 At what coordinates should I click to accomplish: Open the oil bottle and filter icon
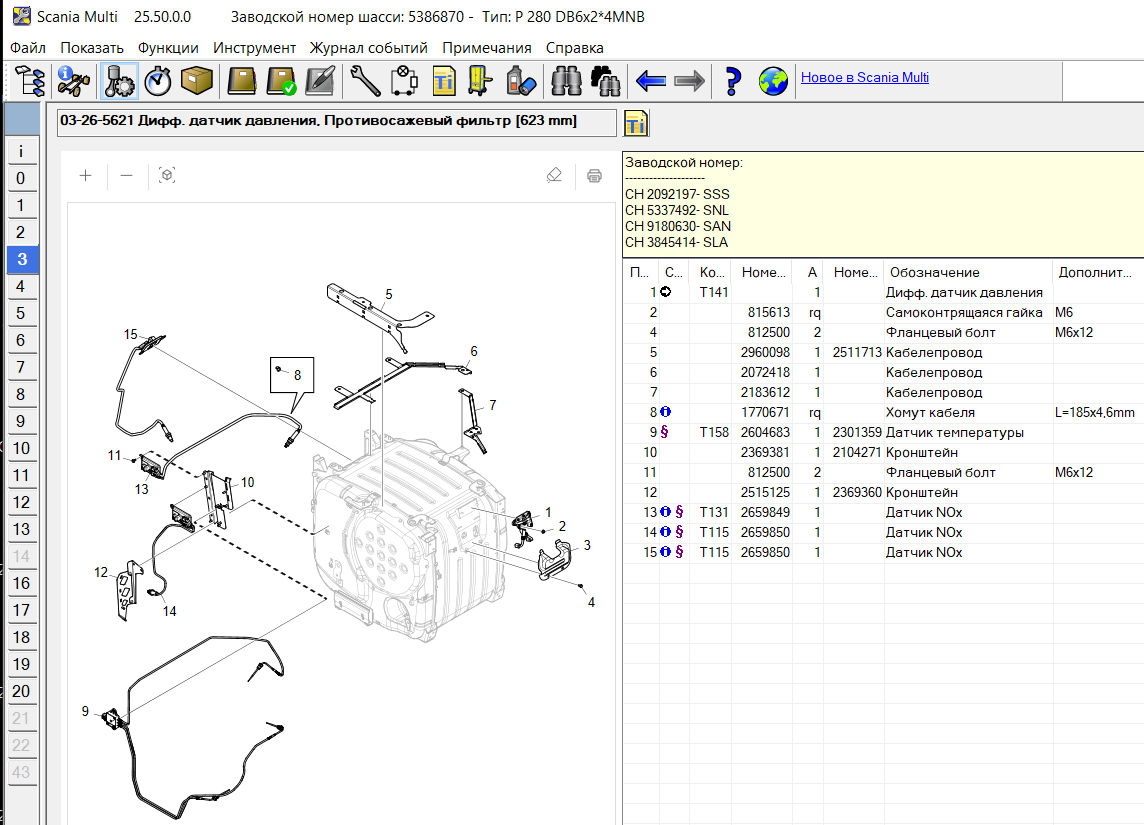point(521,80)
